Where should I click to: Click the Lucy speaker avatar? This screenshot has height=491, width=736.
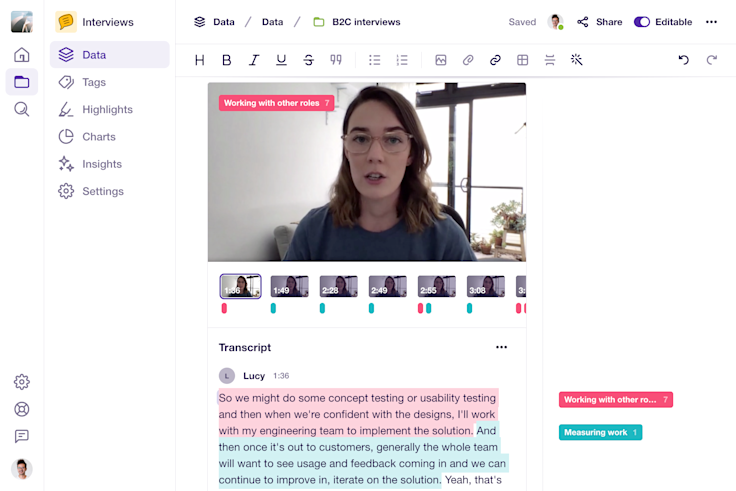227,376
